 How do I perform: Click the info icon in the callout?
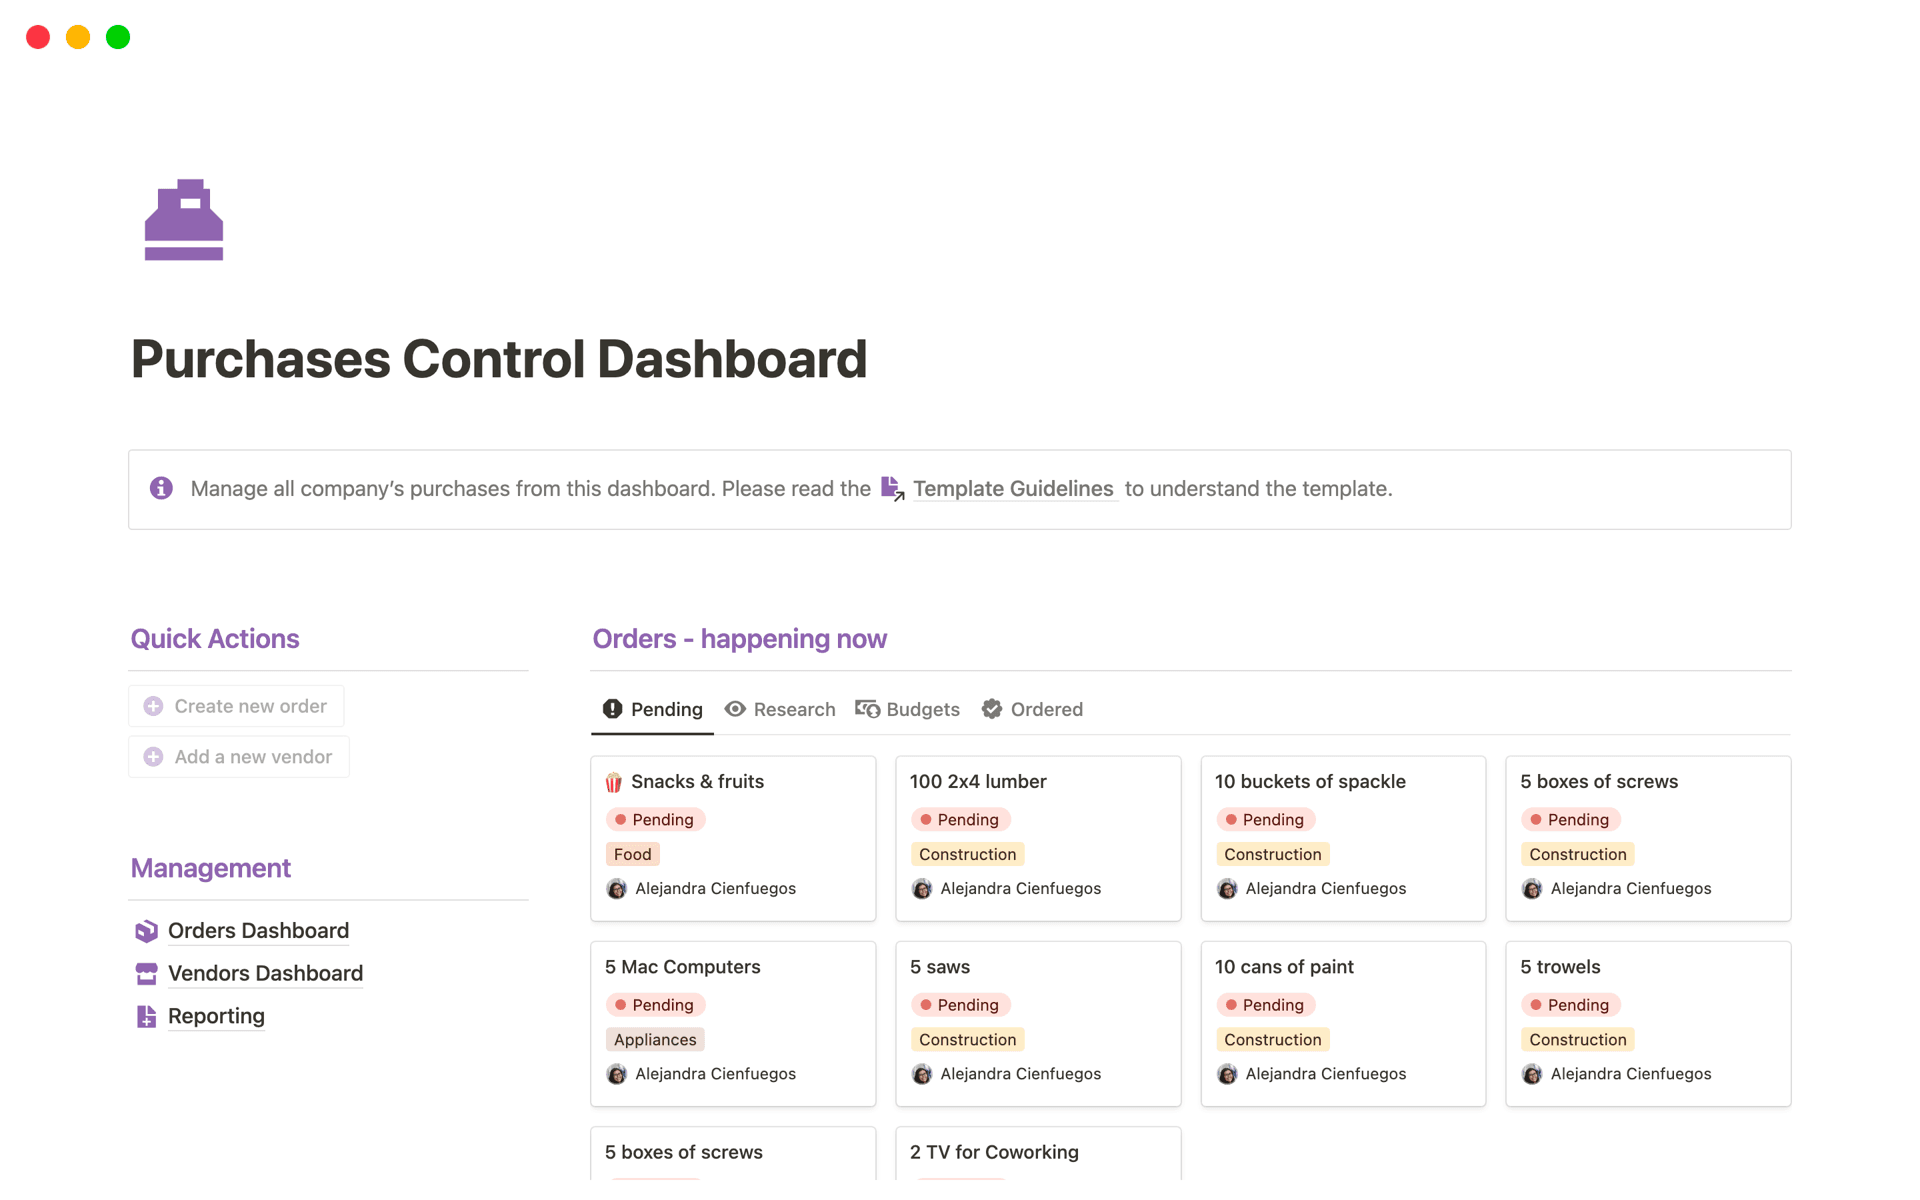pyautogui.click(x=161, y=488)
